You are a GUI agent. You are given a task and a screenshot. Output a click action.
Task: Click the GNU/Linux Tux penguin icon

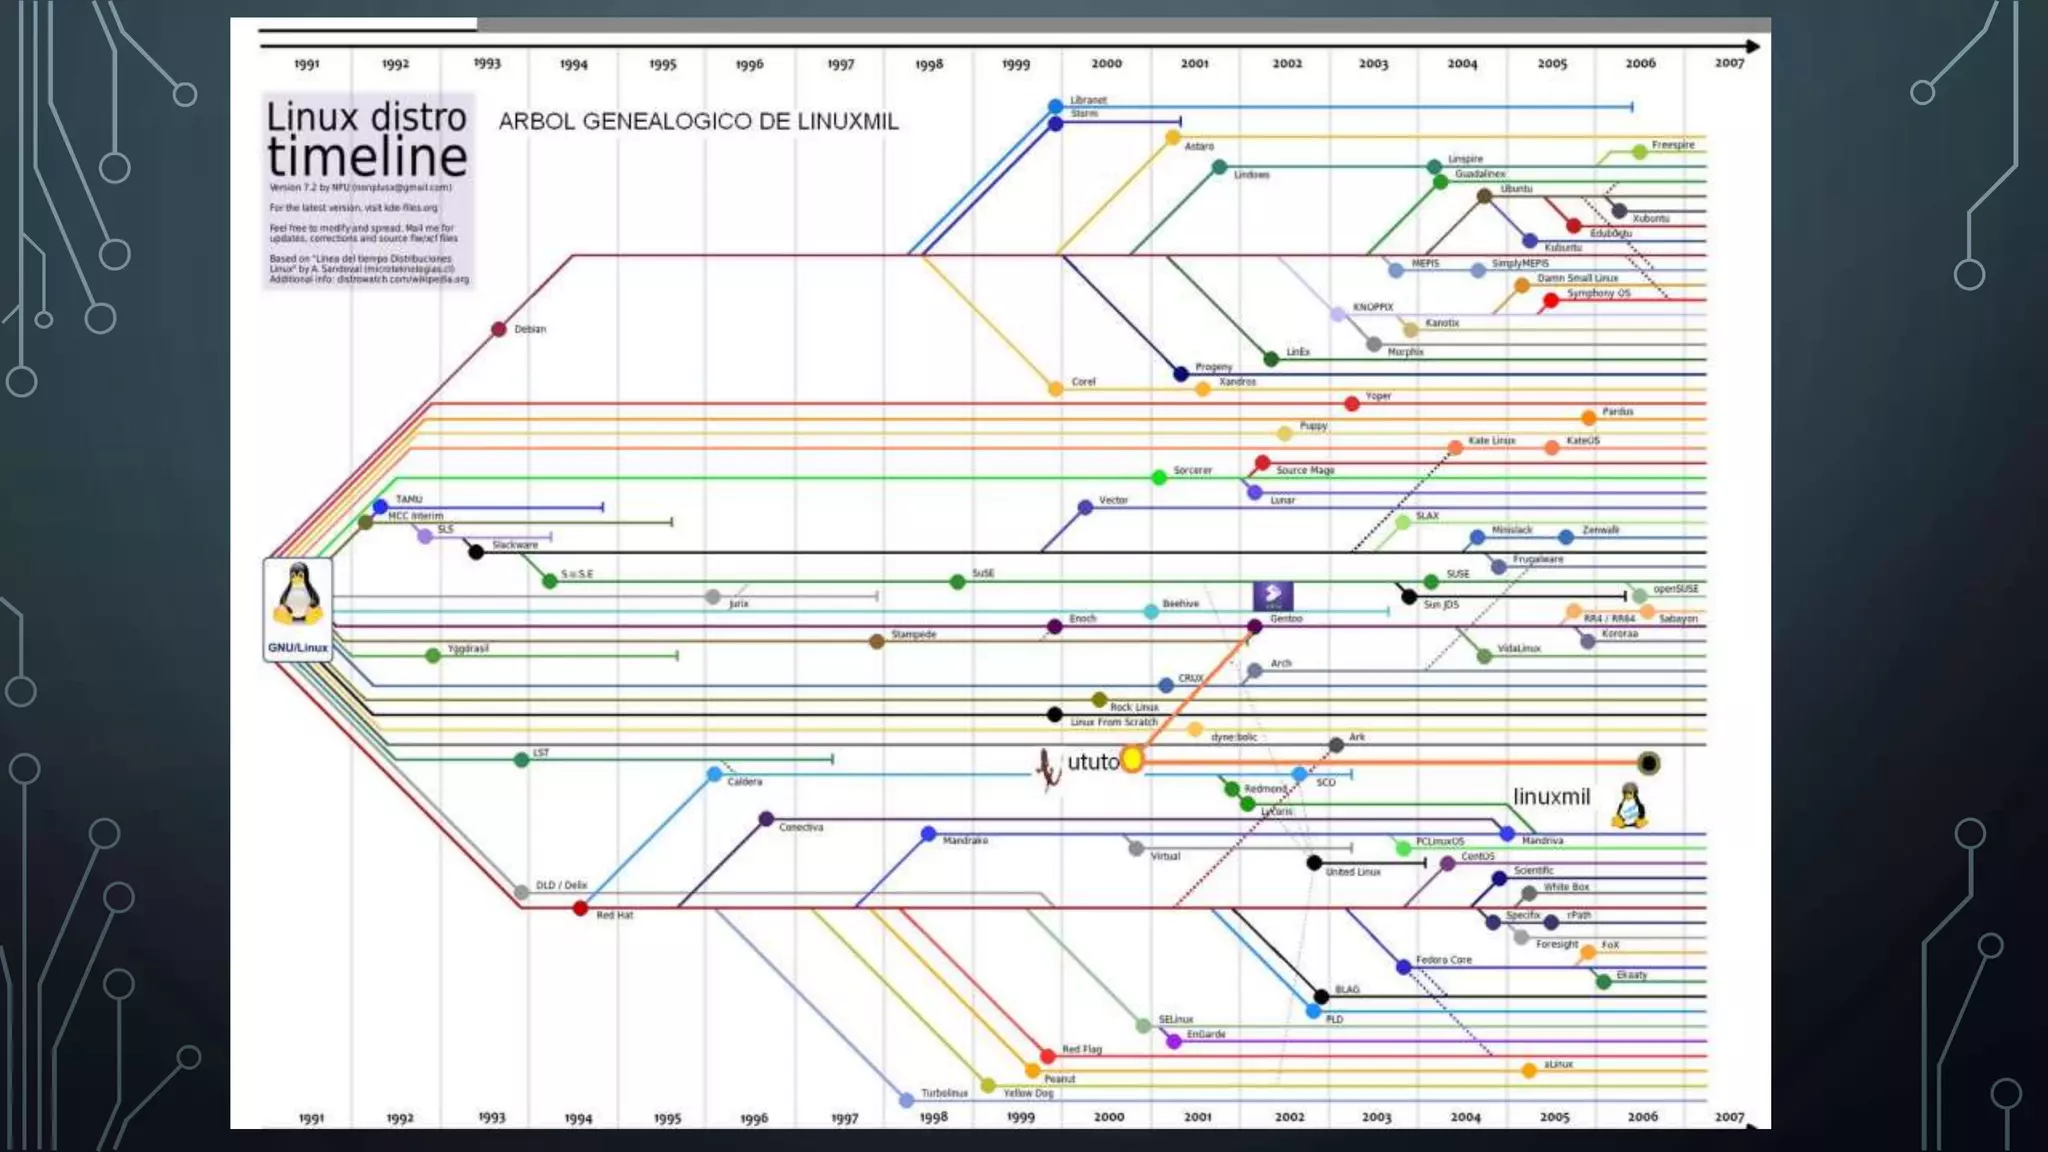298,594
